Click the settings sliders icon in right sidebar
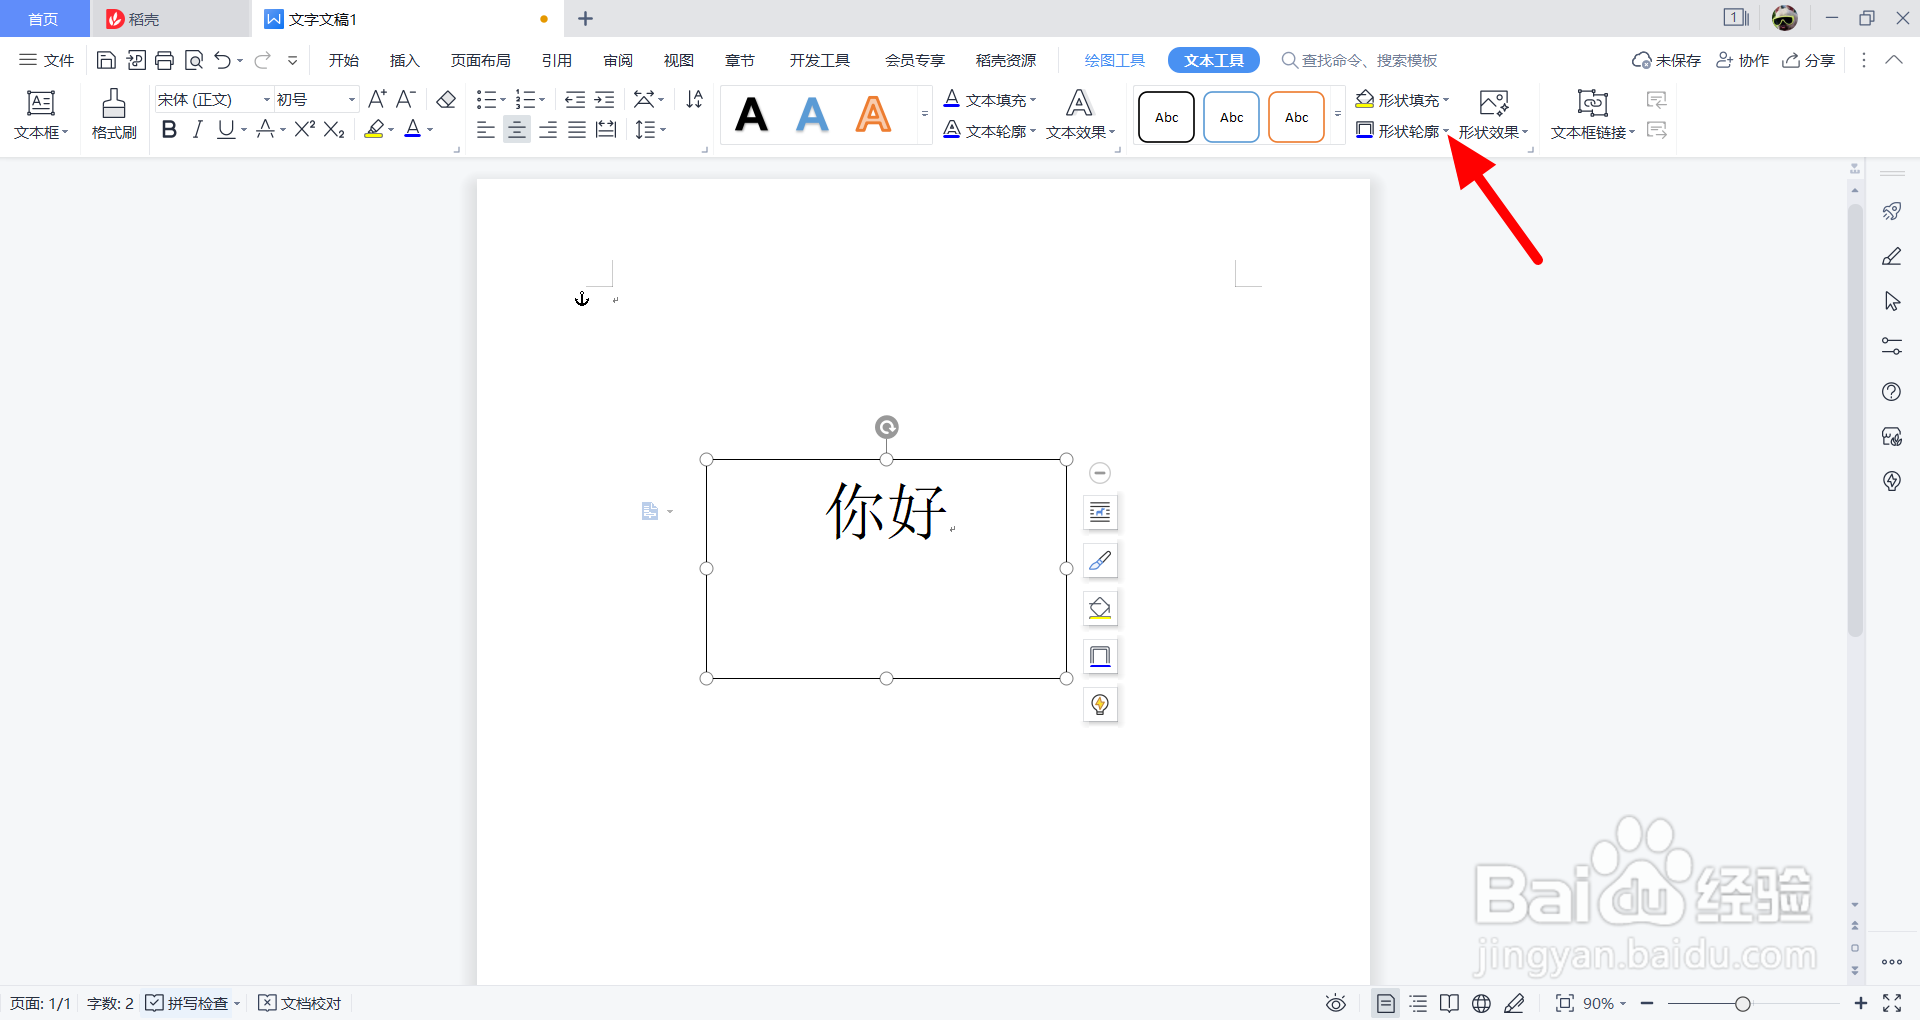Screen dimensions: 1920x1020 [x=1891, y=346]
